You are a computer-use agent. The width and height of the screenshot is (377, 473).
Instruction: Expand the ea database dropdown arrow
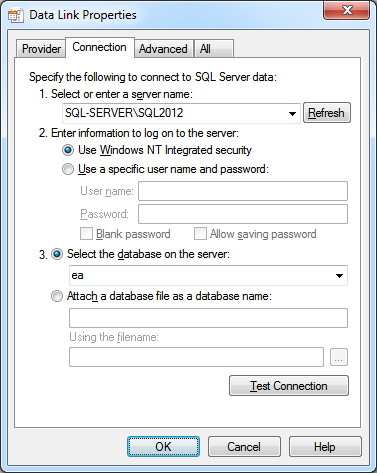339,275
